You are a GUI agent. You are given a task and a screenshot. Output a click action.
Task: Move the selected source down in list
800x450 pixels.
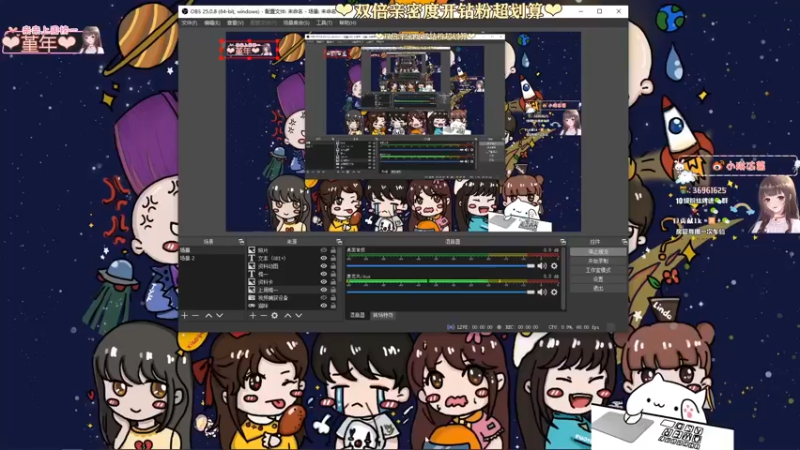pyautogui.click(x=299, y=316)
